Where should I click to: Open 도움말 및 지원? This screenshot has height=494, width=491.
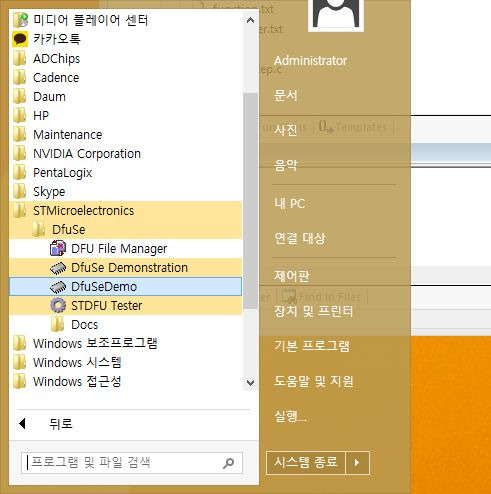(x=314, y=381)
